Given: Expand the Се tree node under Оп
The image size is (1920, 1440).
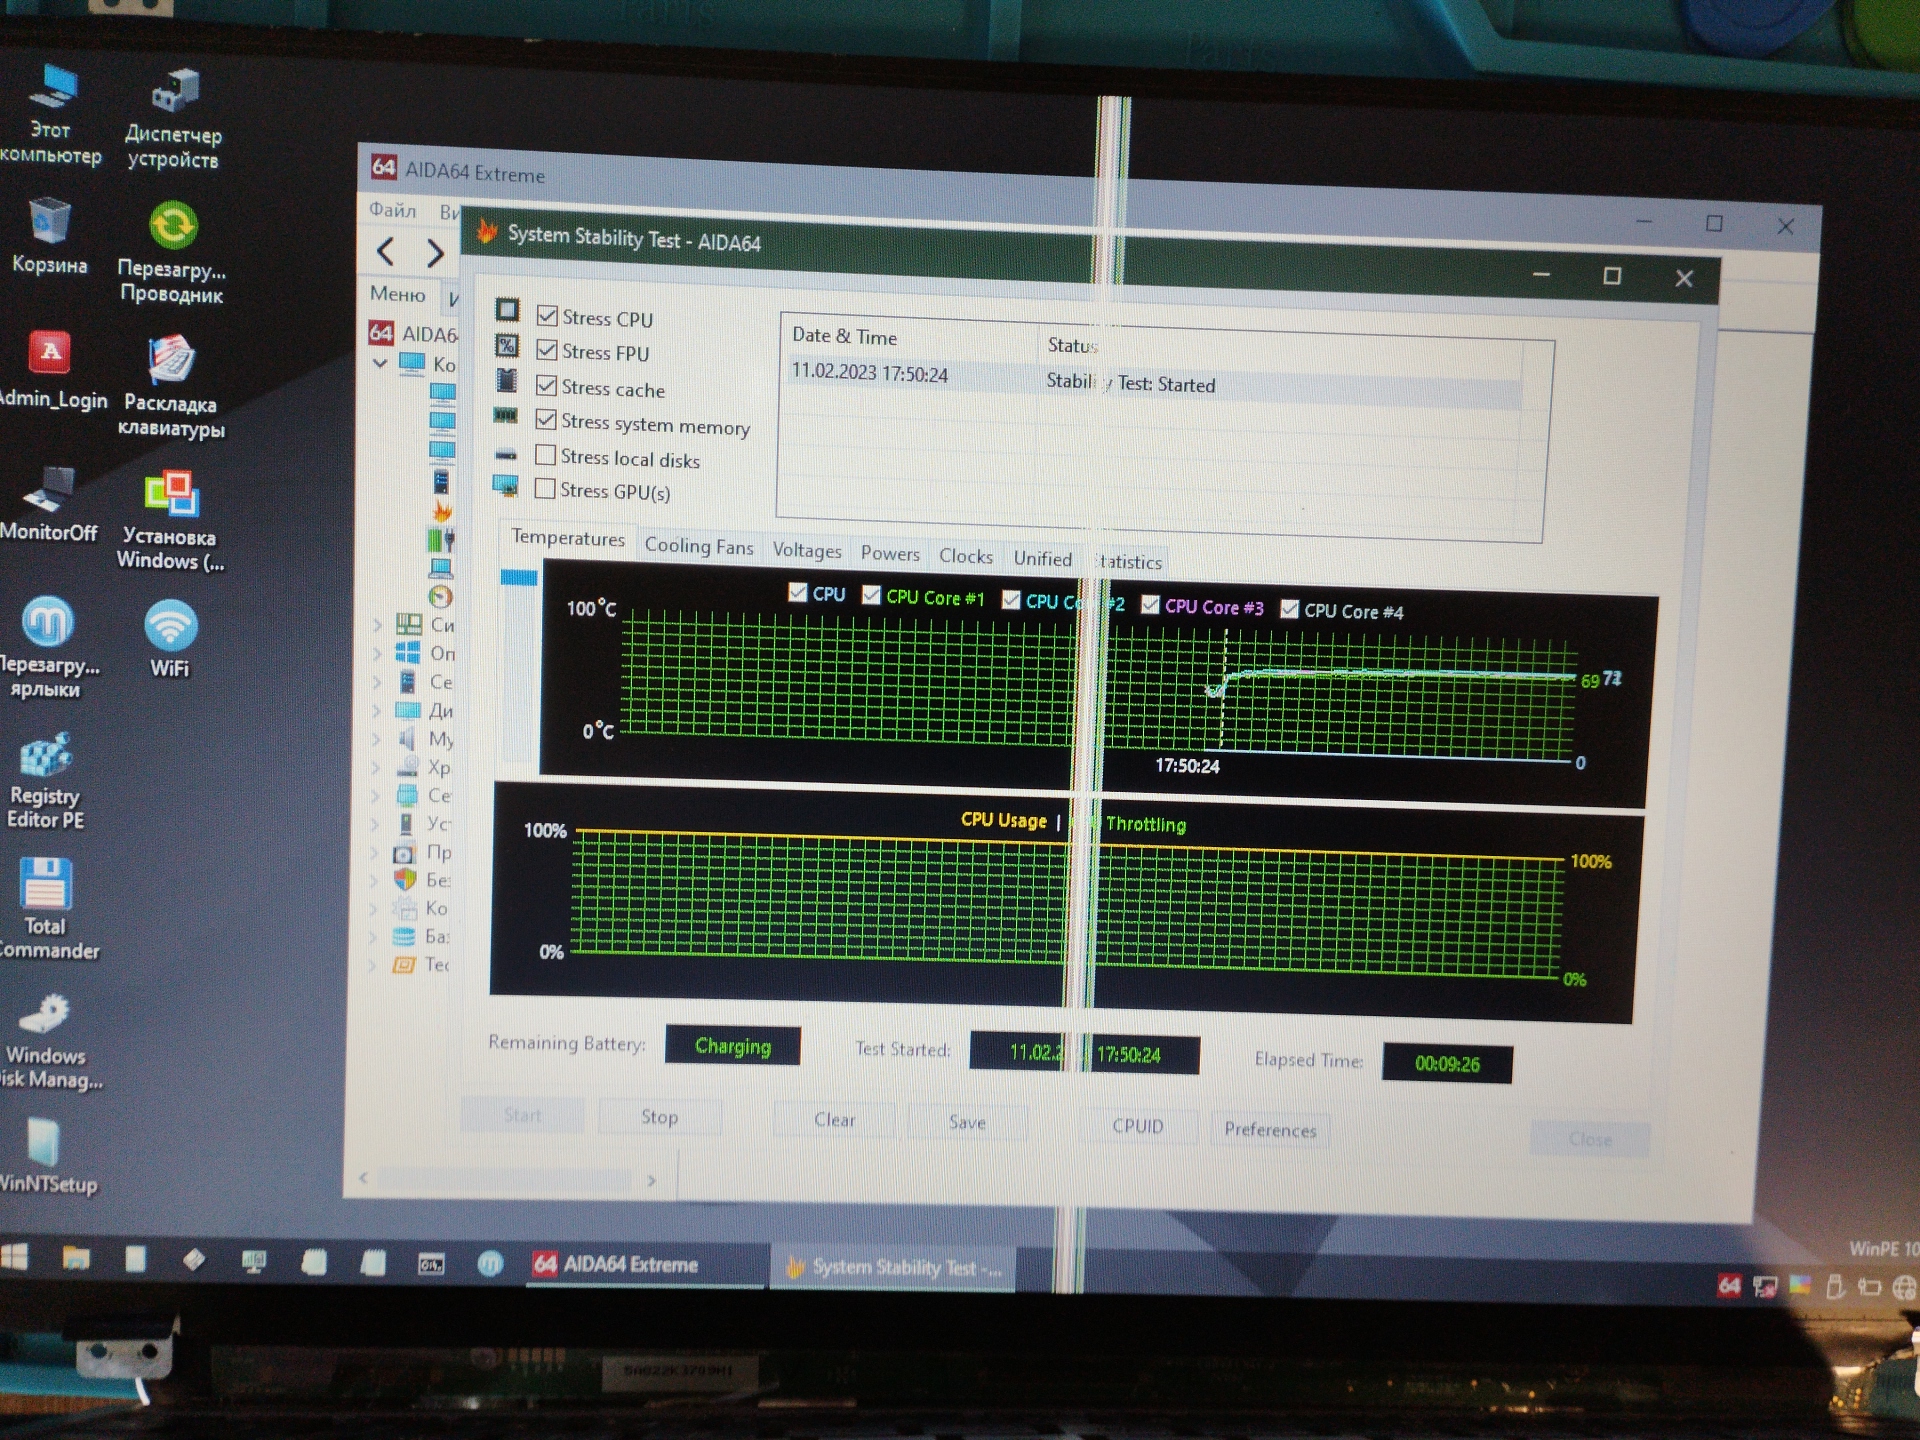Looking at the screenshot, I should tap(378, 682).
